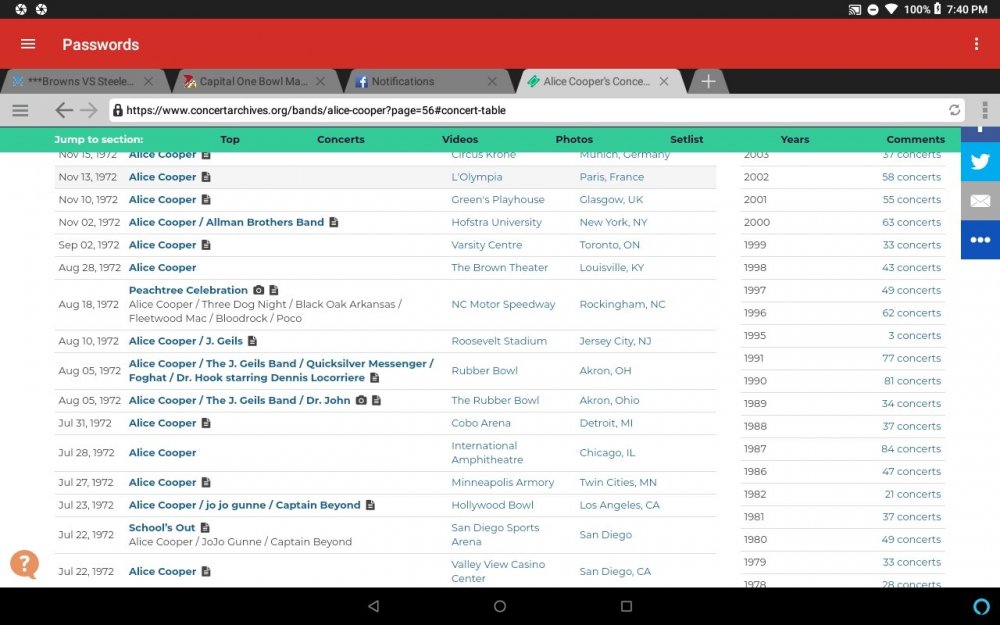
Task: View photos icon for Peachtree Celebration
Action: (x=258, y=290)
